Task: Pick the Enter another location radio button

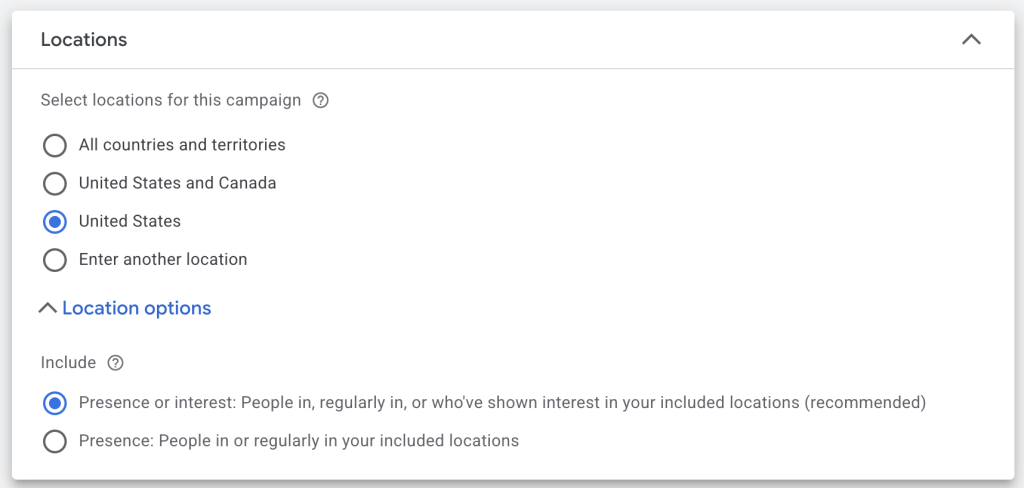Action: coord(55,260)
